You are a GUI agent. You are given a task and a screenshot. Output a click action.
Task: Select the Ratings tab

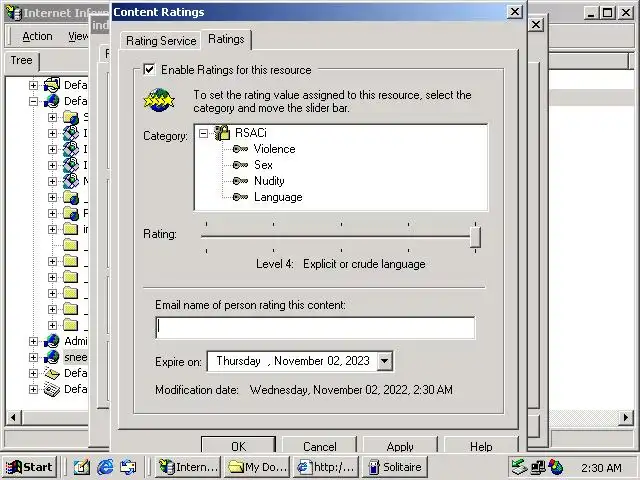click(226, 39)
